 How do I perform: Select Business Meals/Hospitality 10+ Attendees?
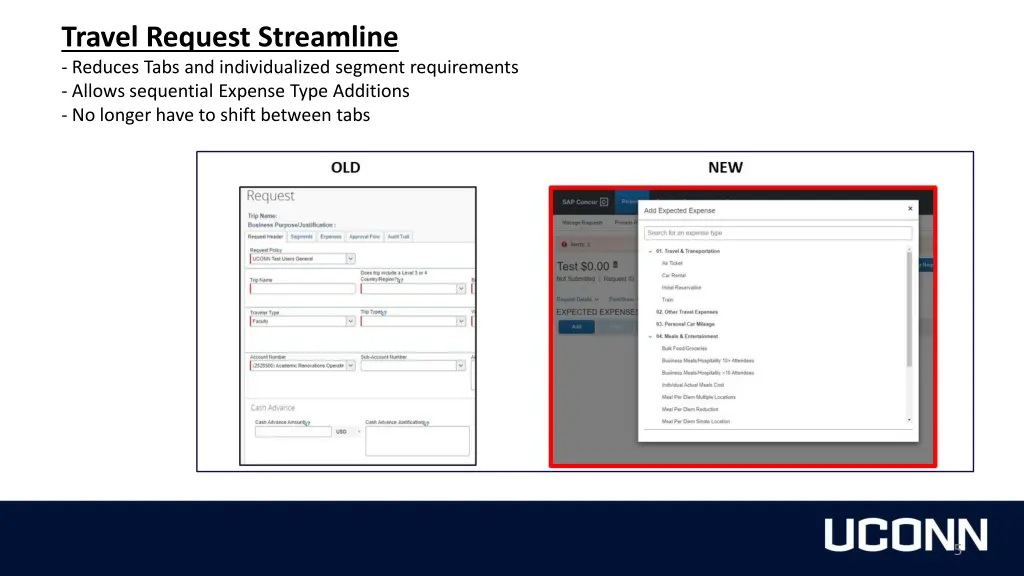click(x=707, y=360)
